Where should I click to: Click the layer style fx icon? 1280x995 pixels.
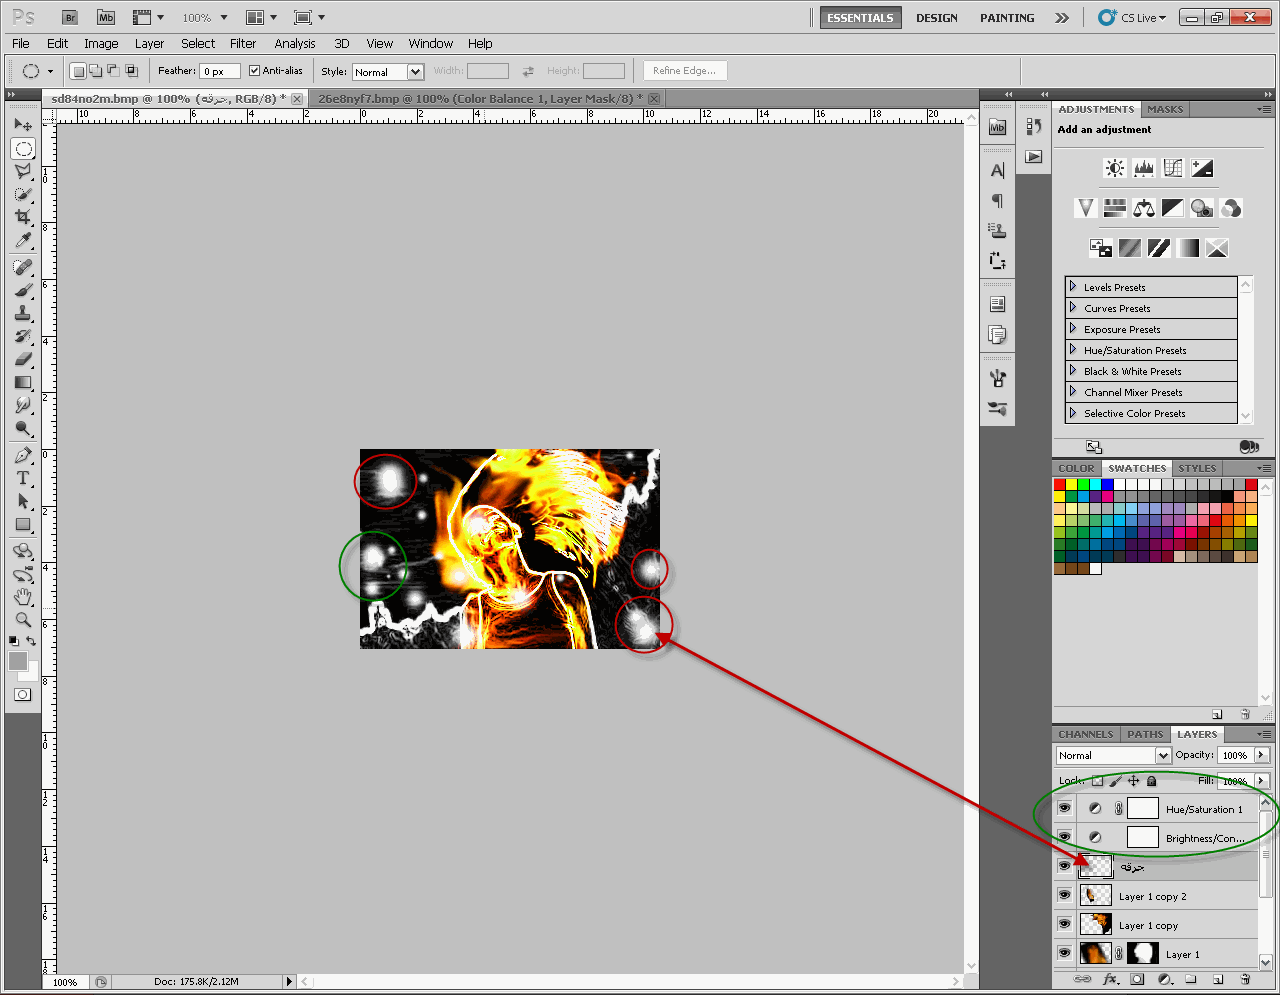[1110, 980]
